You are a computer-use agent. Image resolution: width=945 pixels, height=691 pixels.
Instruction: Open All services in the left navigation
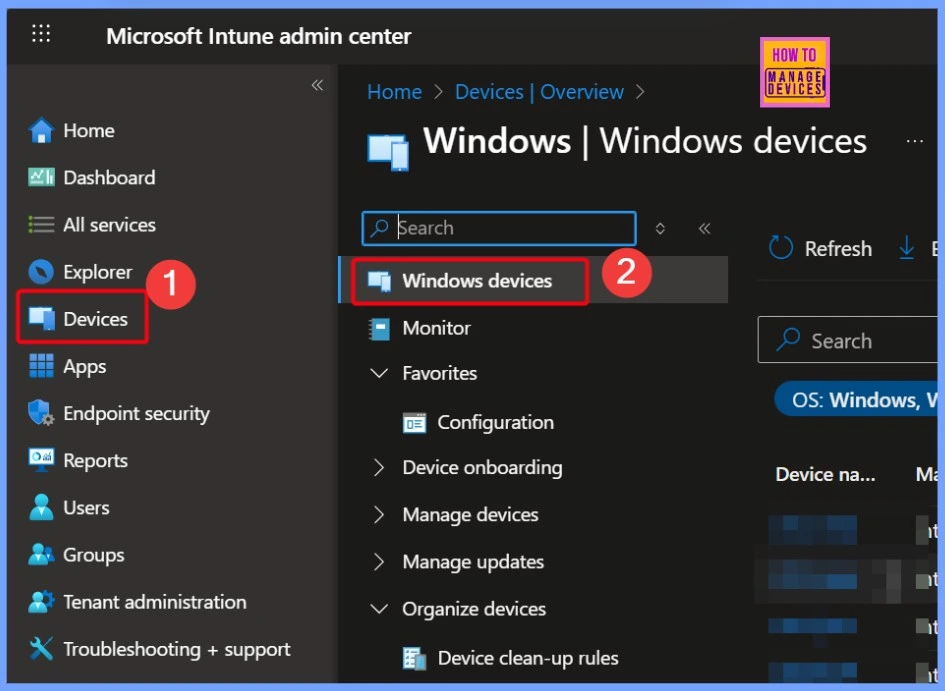[x=109, y=225]
